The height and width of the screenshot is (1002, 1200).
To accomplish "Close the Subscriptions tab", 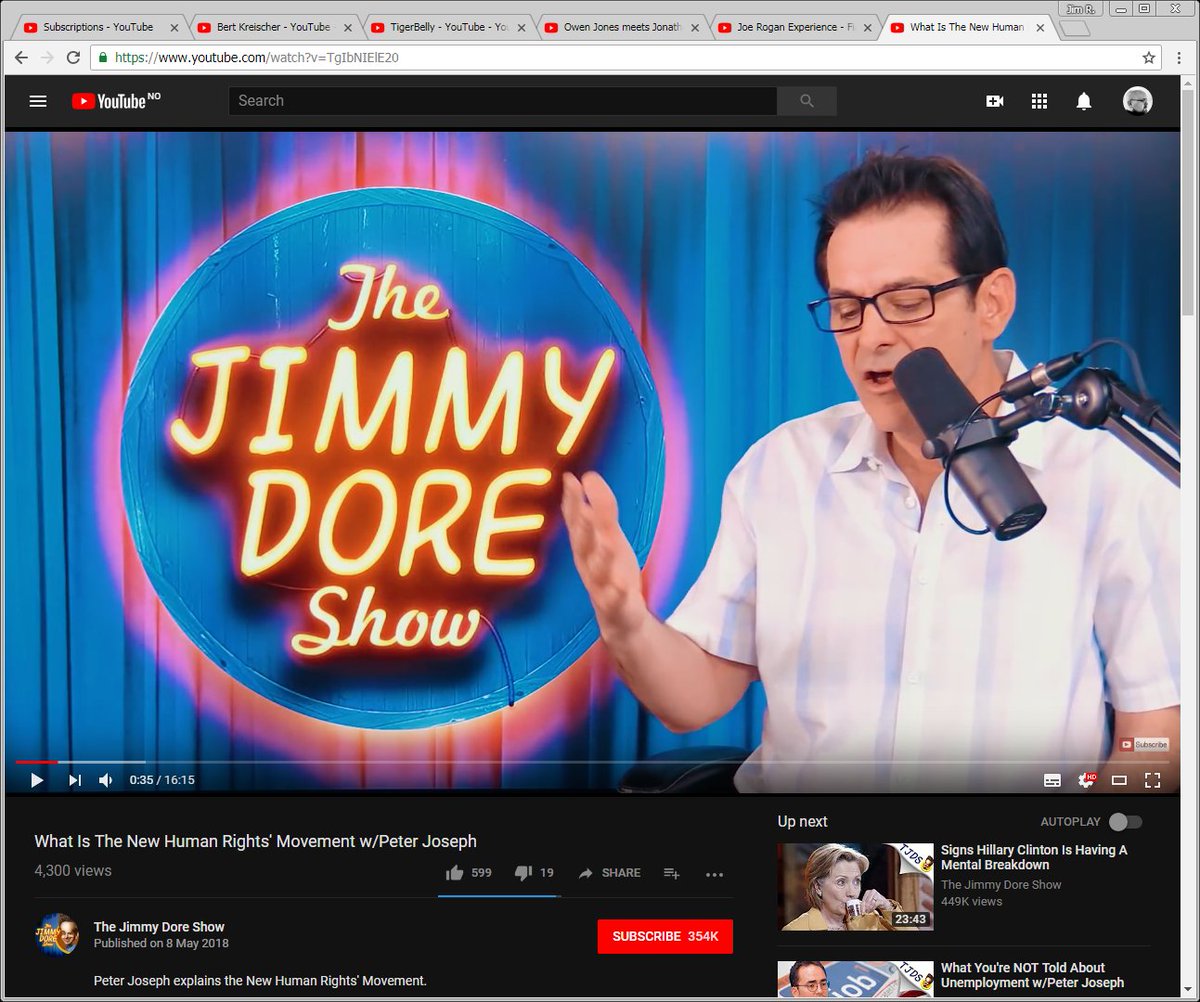I will 174,28.
